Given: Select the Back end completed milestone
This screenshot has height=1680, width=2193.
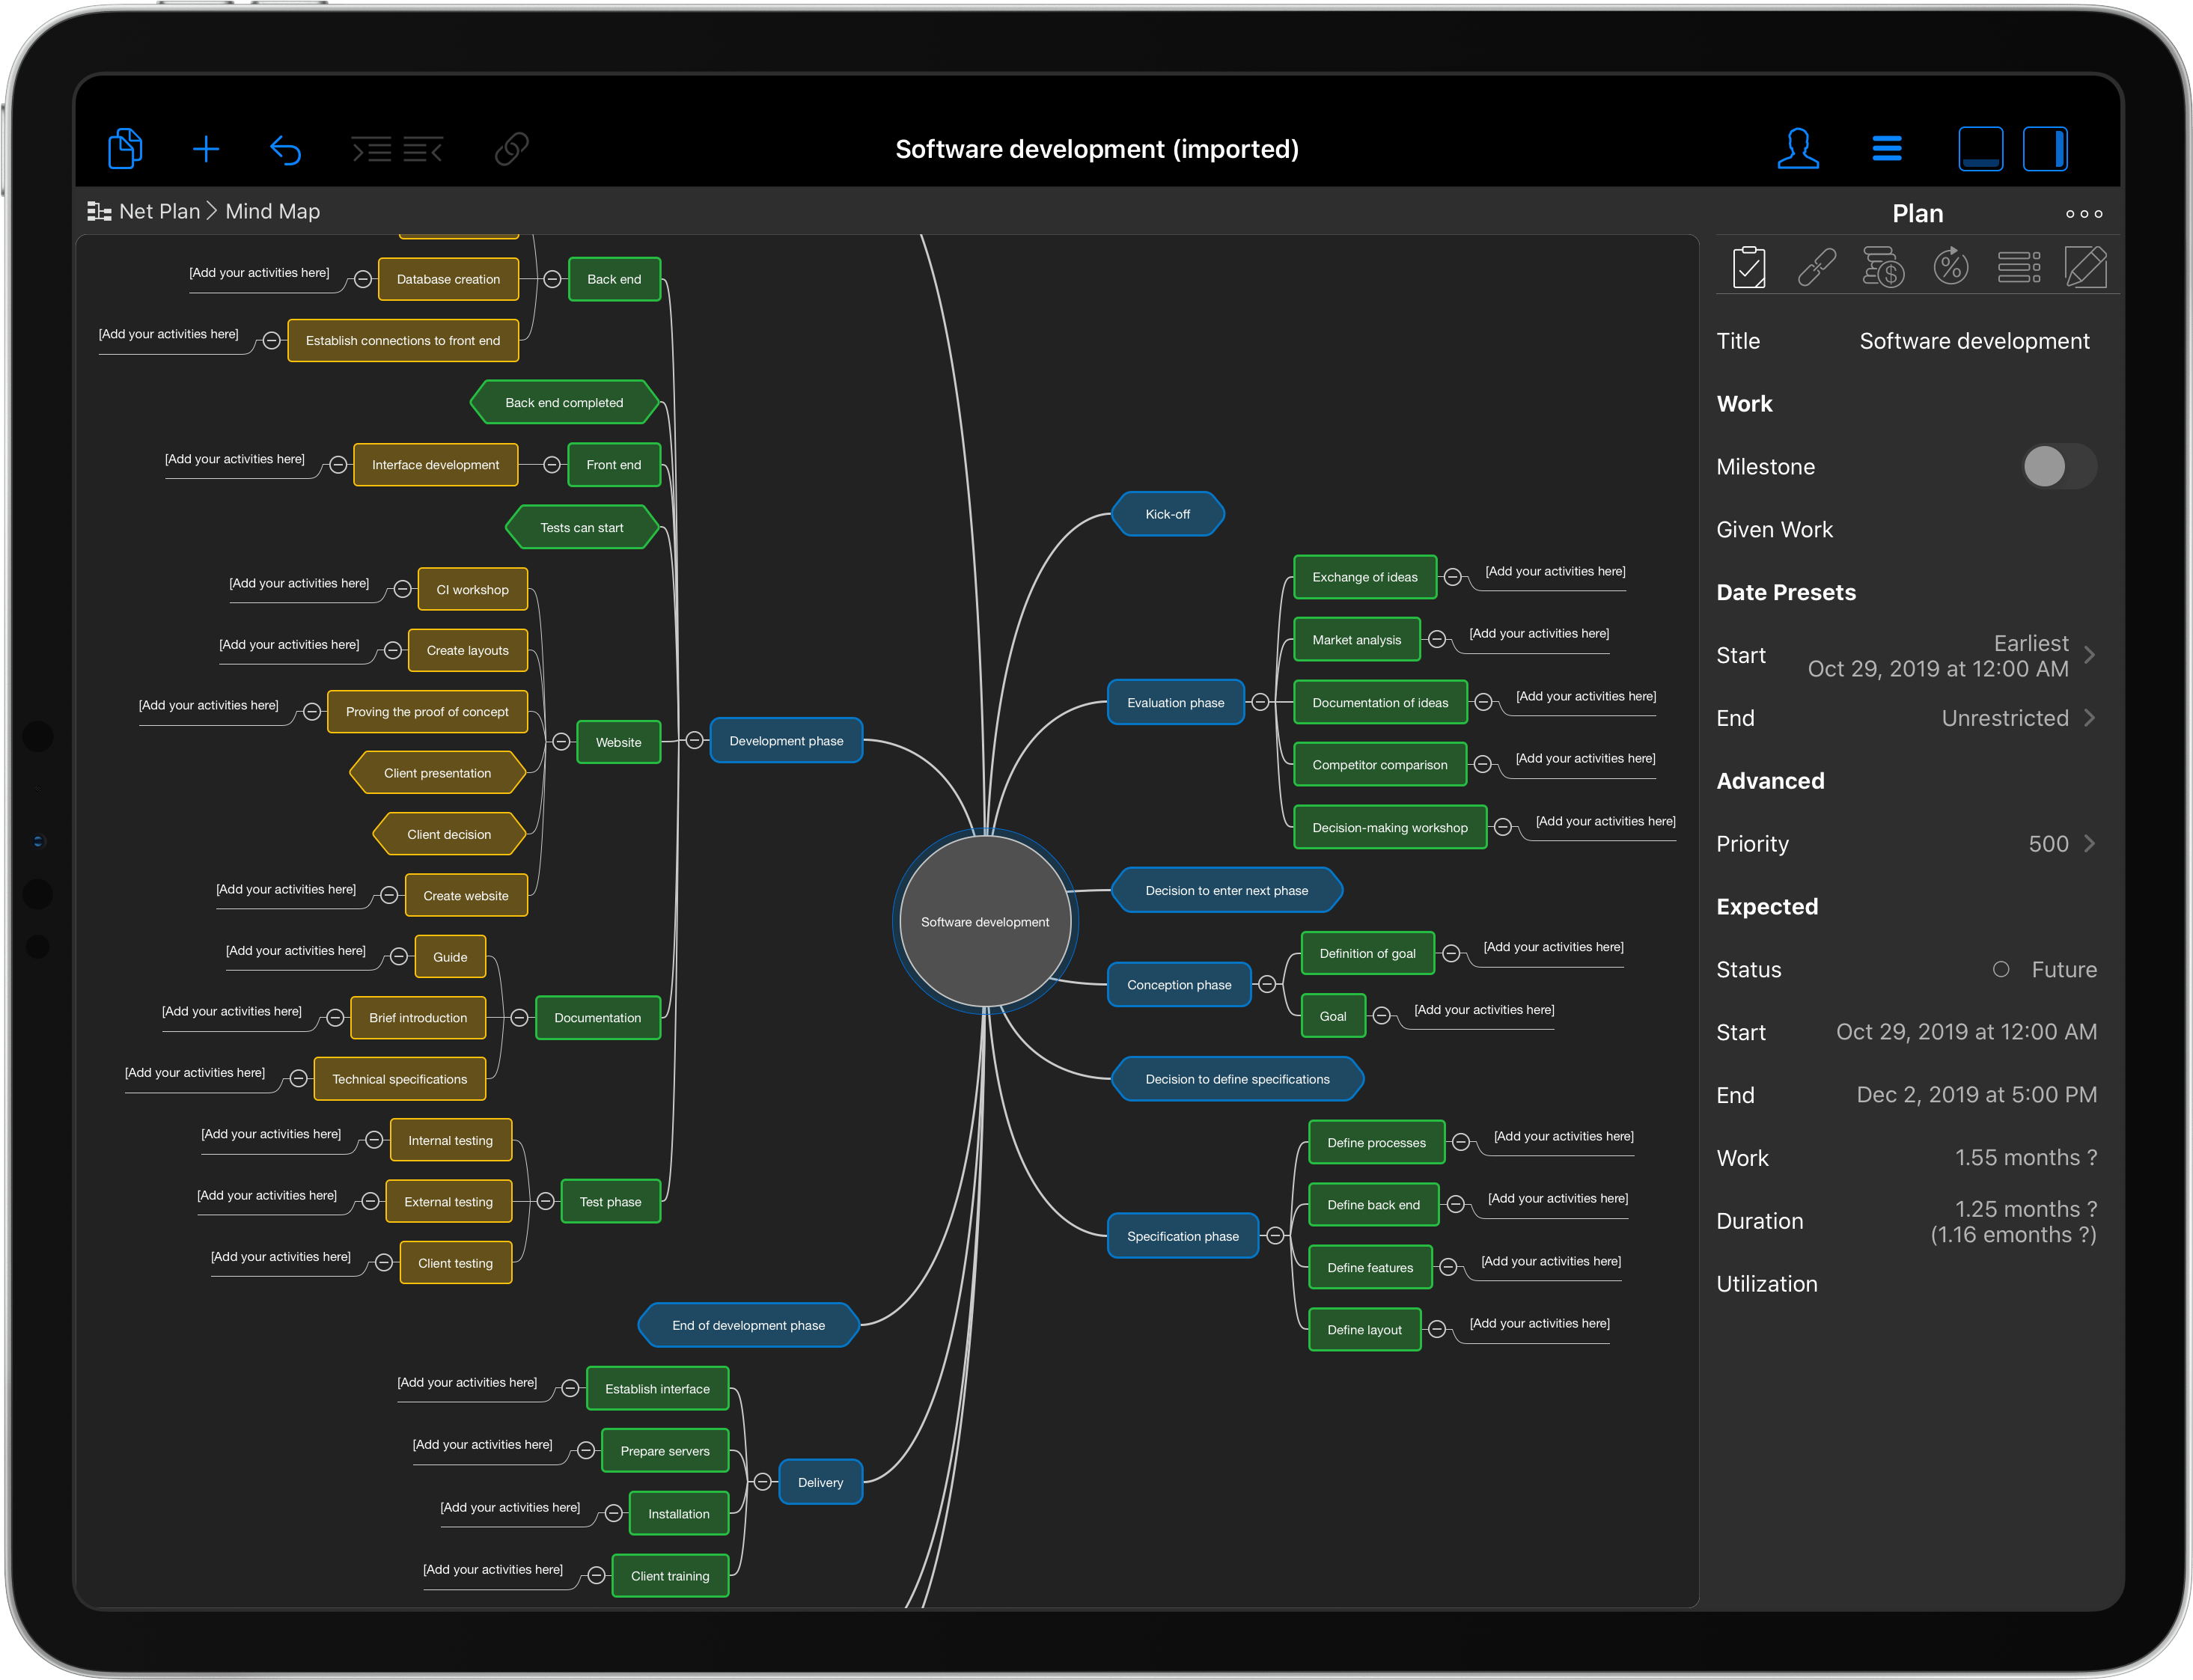Looking at the screenshot, I should point(564,403).
